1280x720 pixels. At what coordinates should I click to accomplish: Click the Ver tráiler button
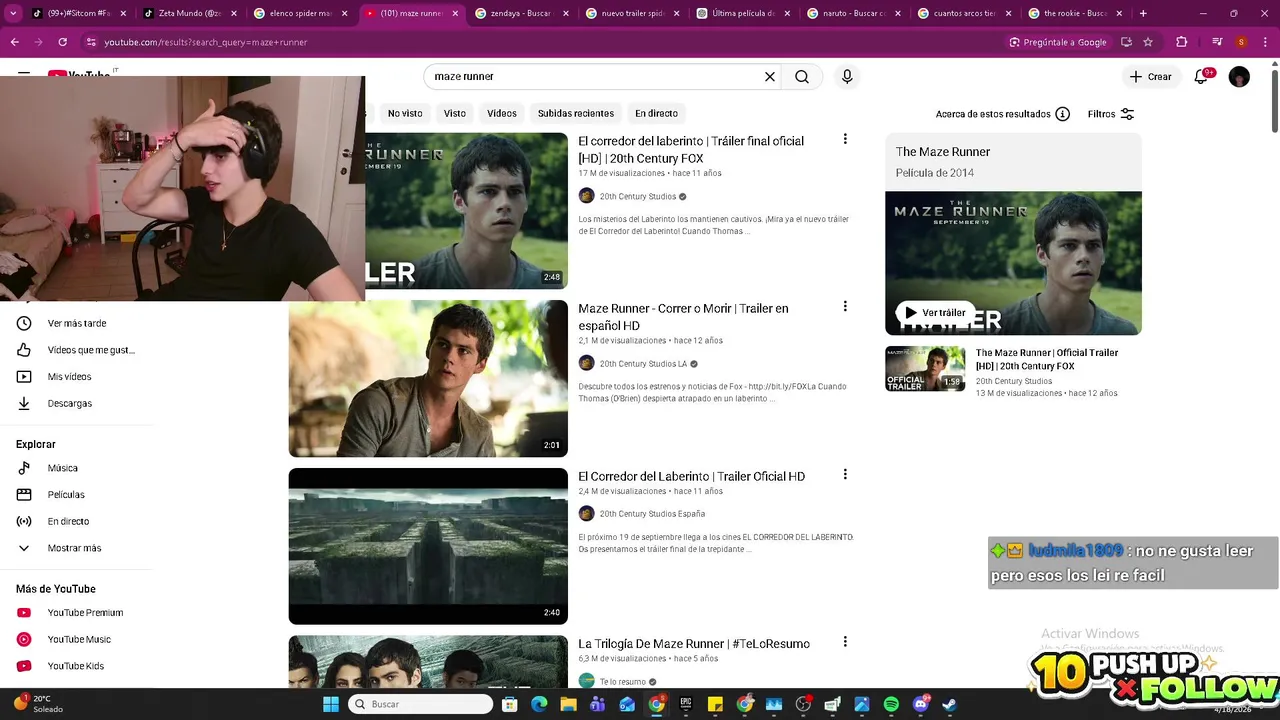coord(935,313)
